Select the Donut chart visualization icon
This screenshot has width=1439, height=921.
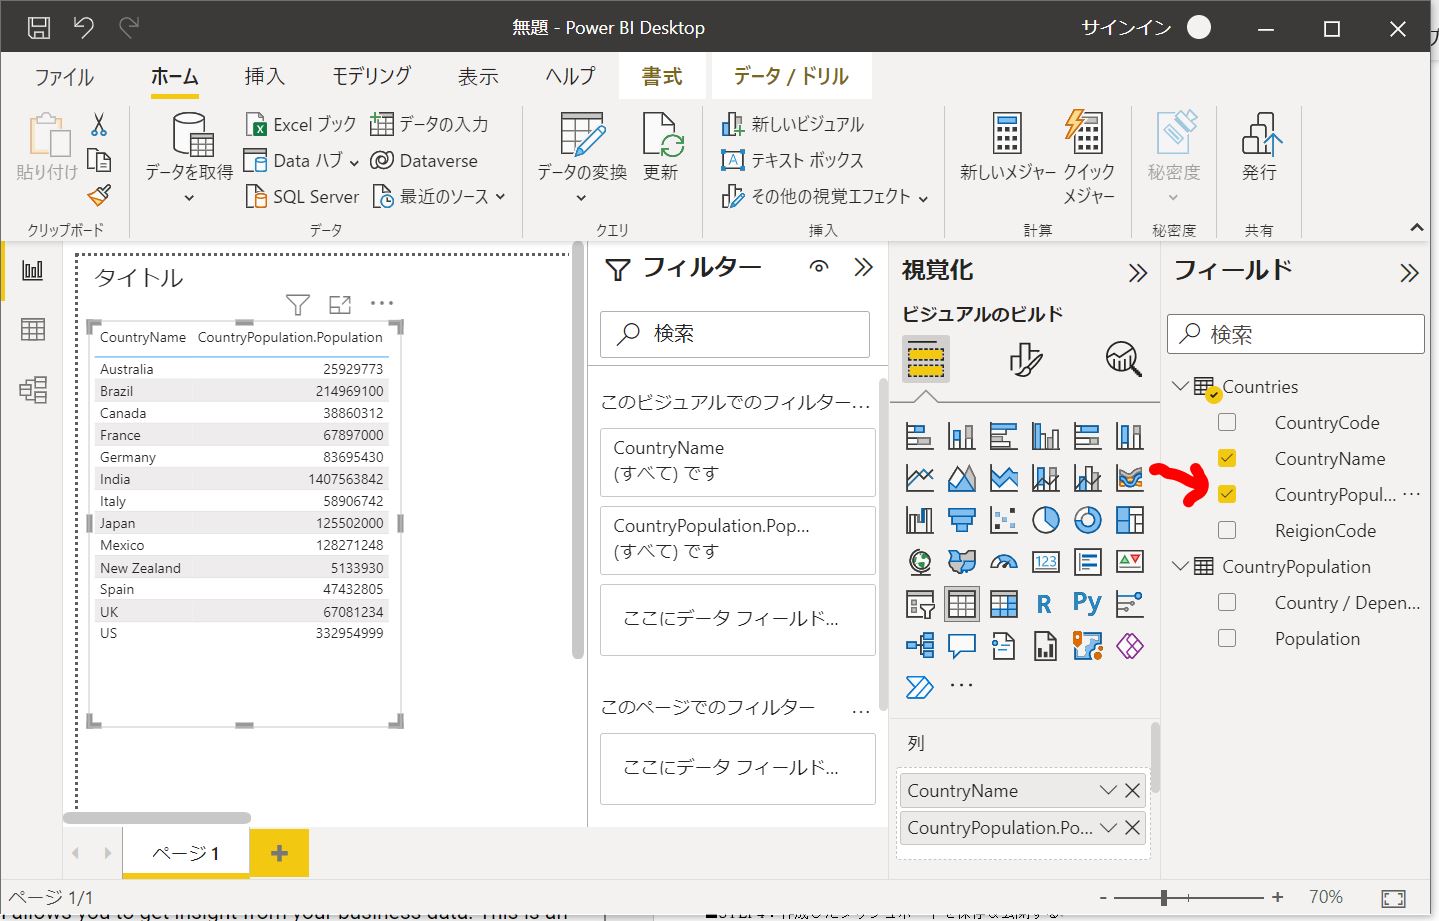coord(1087,520)
